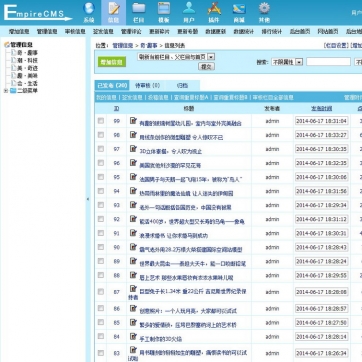Open 增加信息 in the submenu bar

pyautogui.click(x=19, y=32)
